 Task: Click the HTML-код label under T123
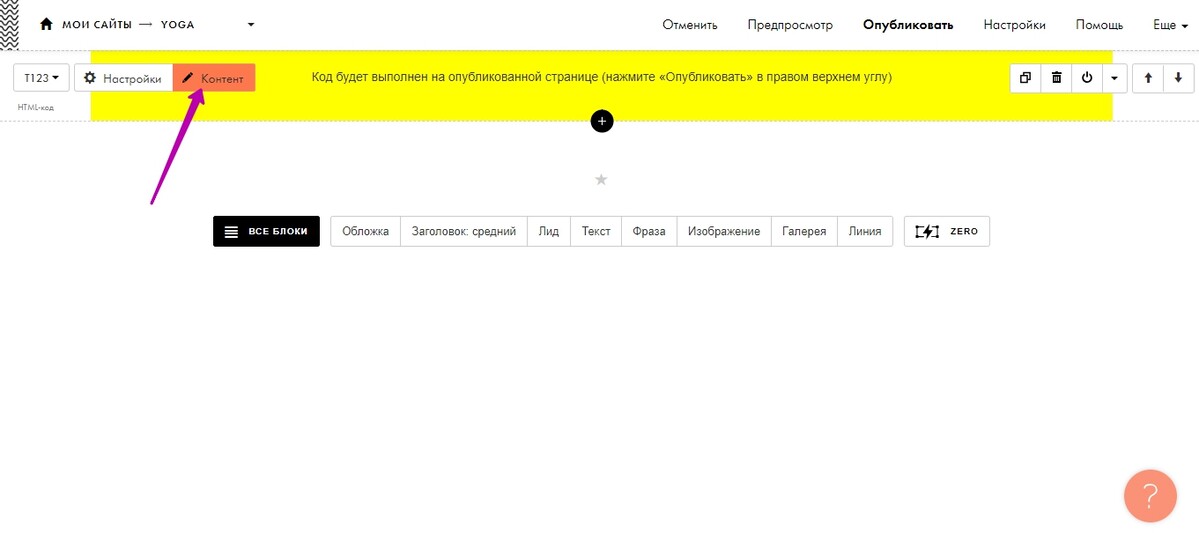35,107
